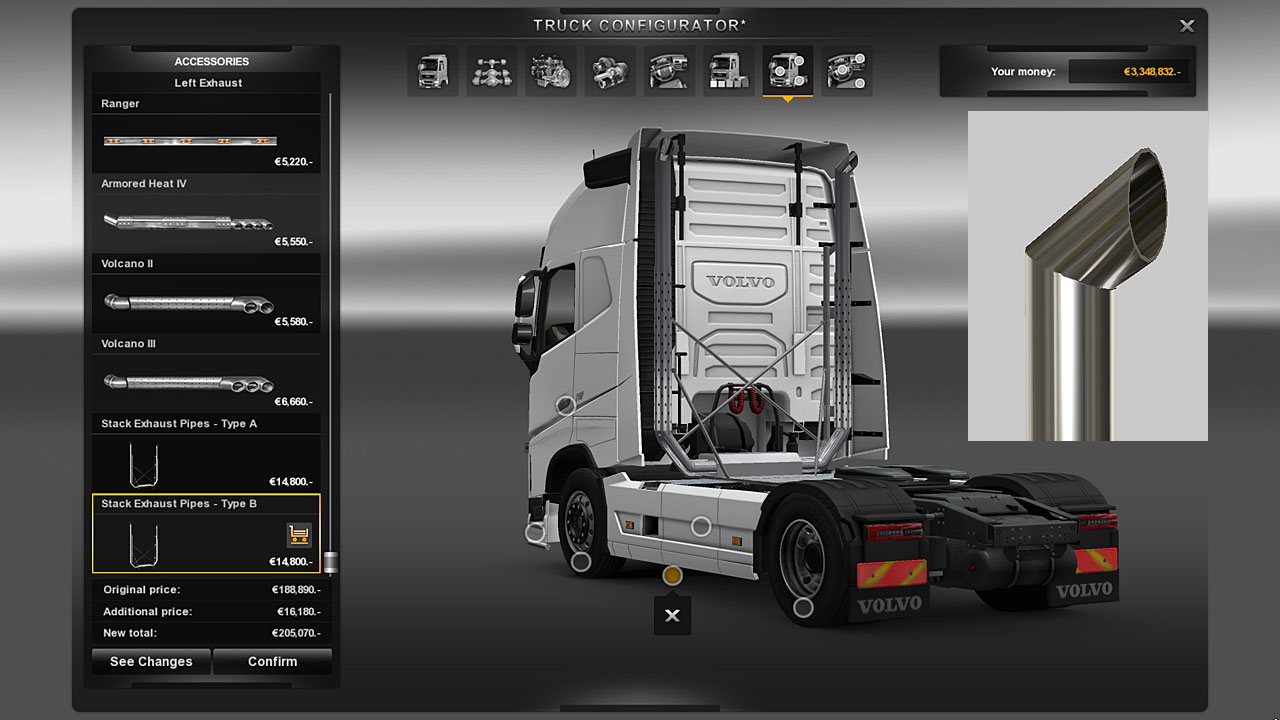Select the side skirt accessory slot marker

click(x=701, y=526)
